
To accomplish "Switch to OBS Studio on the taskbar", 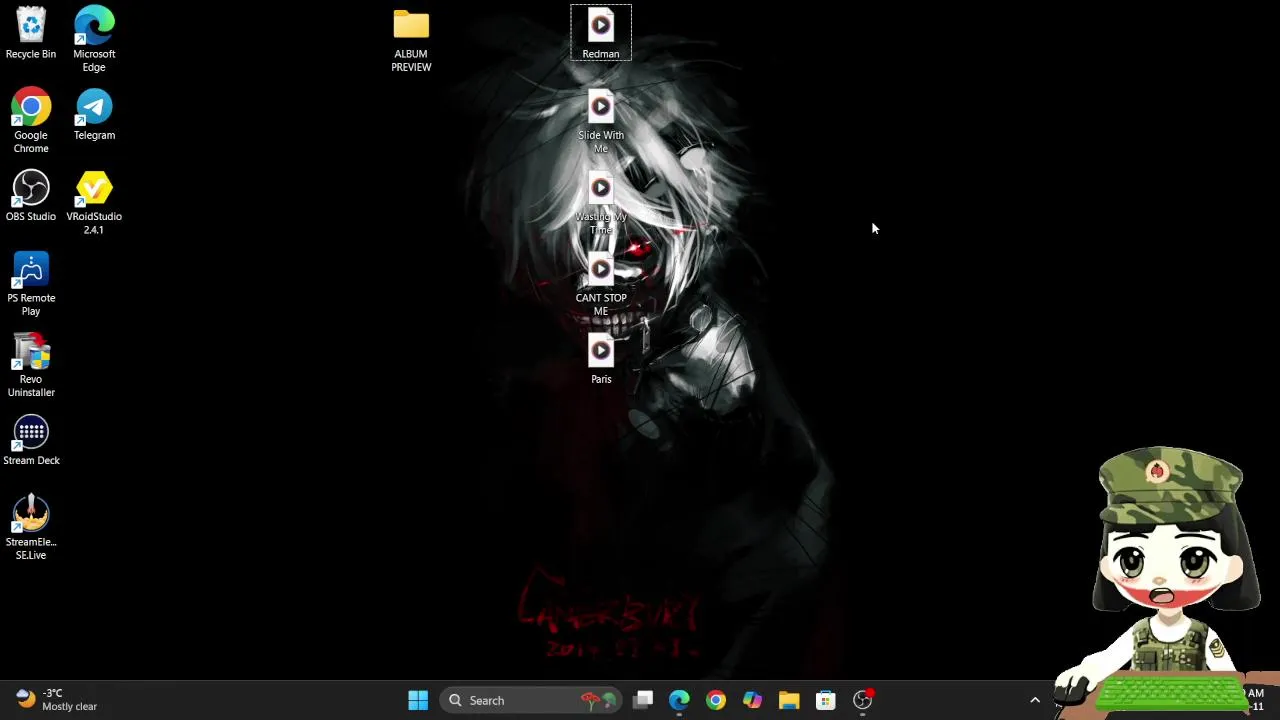I will tap(862, 700).
